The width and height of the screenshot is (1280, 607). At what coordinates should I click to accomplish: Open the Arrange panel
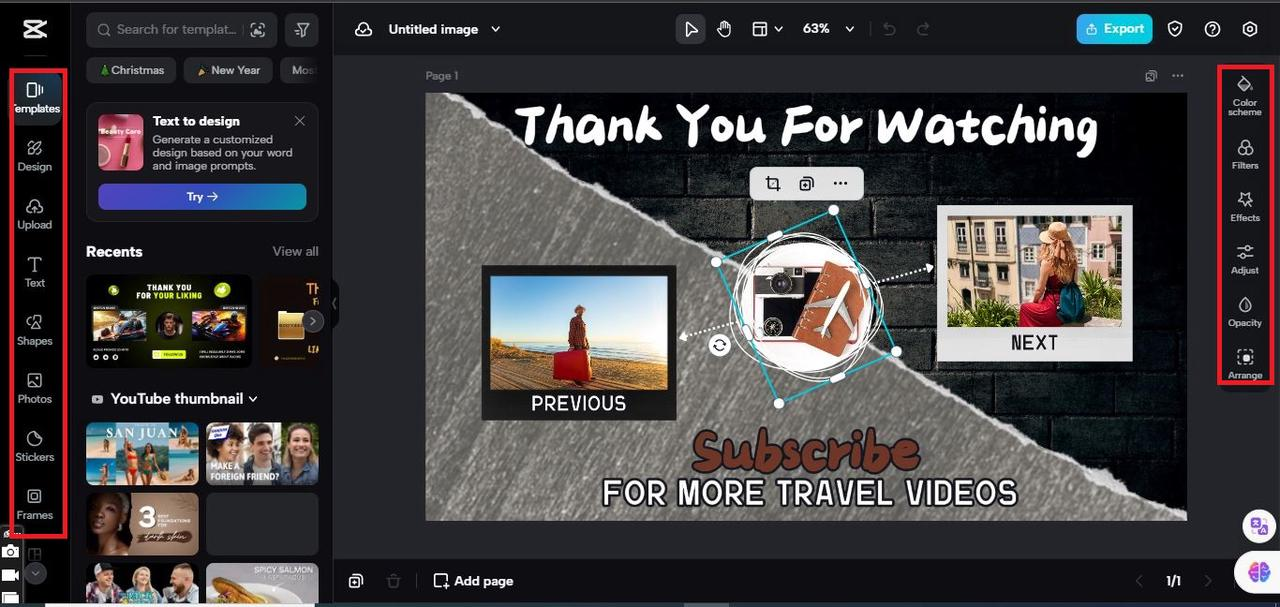(x=1245, y=364)
